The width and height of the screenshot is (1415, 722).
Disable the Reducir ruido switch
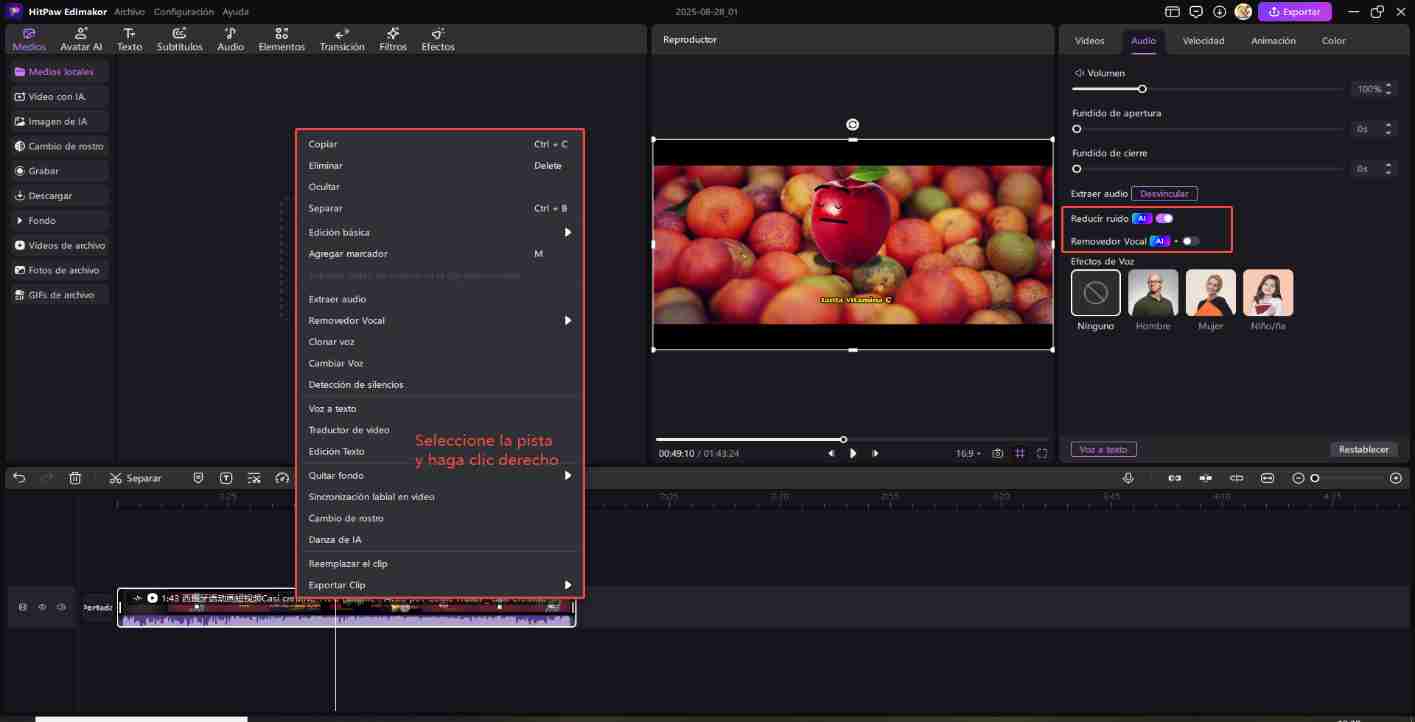click(1164, 218)
